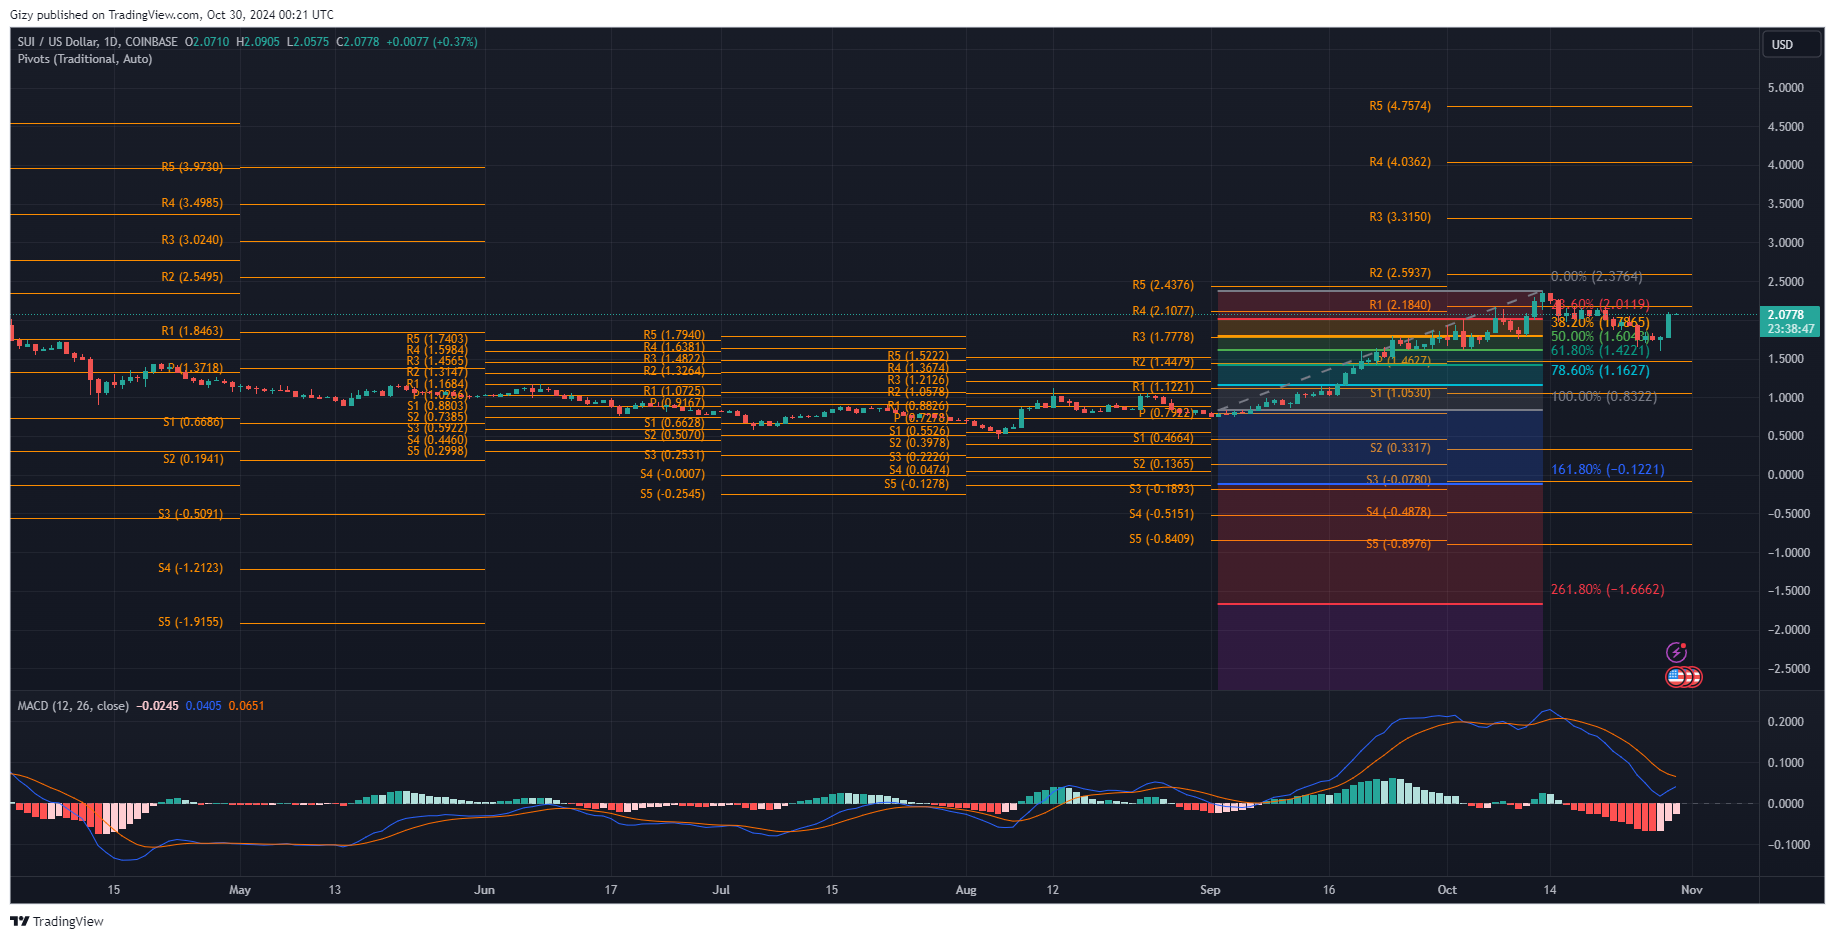Click the S5 (-0.8409) pivot label

[1161, 539]
